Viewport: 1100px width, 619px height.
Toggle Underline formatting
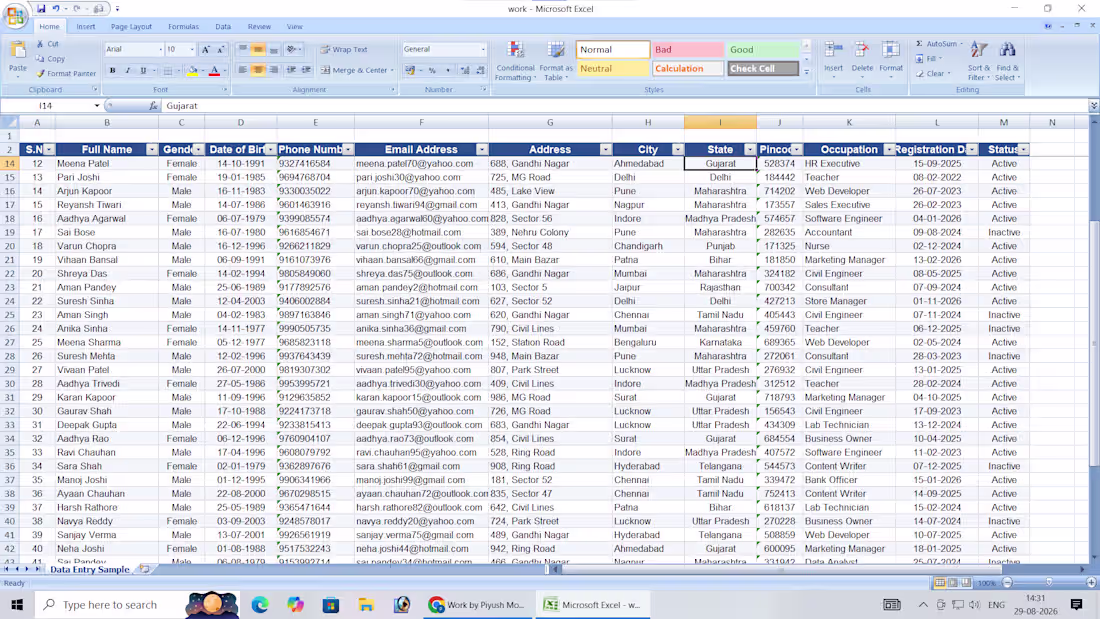(143, 71)
